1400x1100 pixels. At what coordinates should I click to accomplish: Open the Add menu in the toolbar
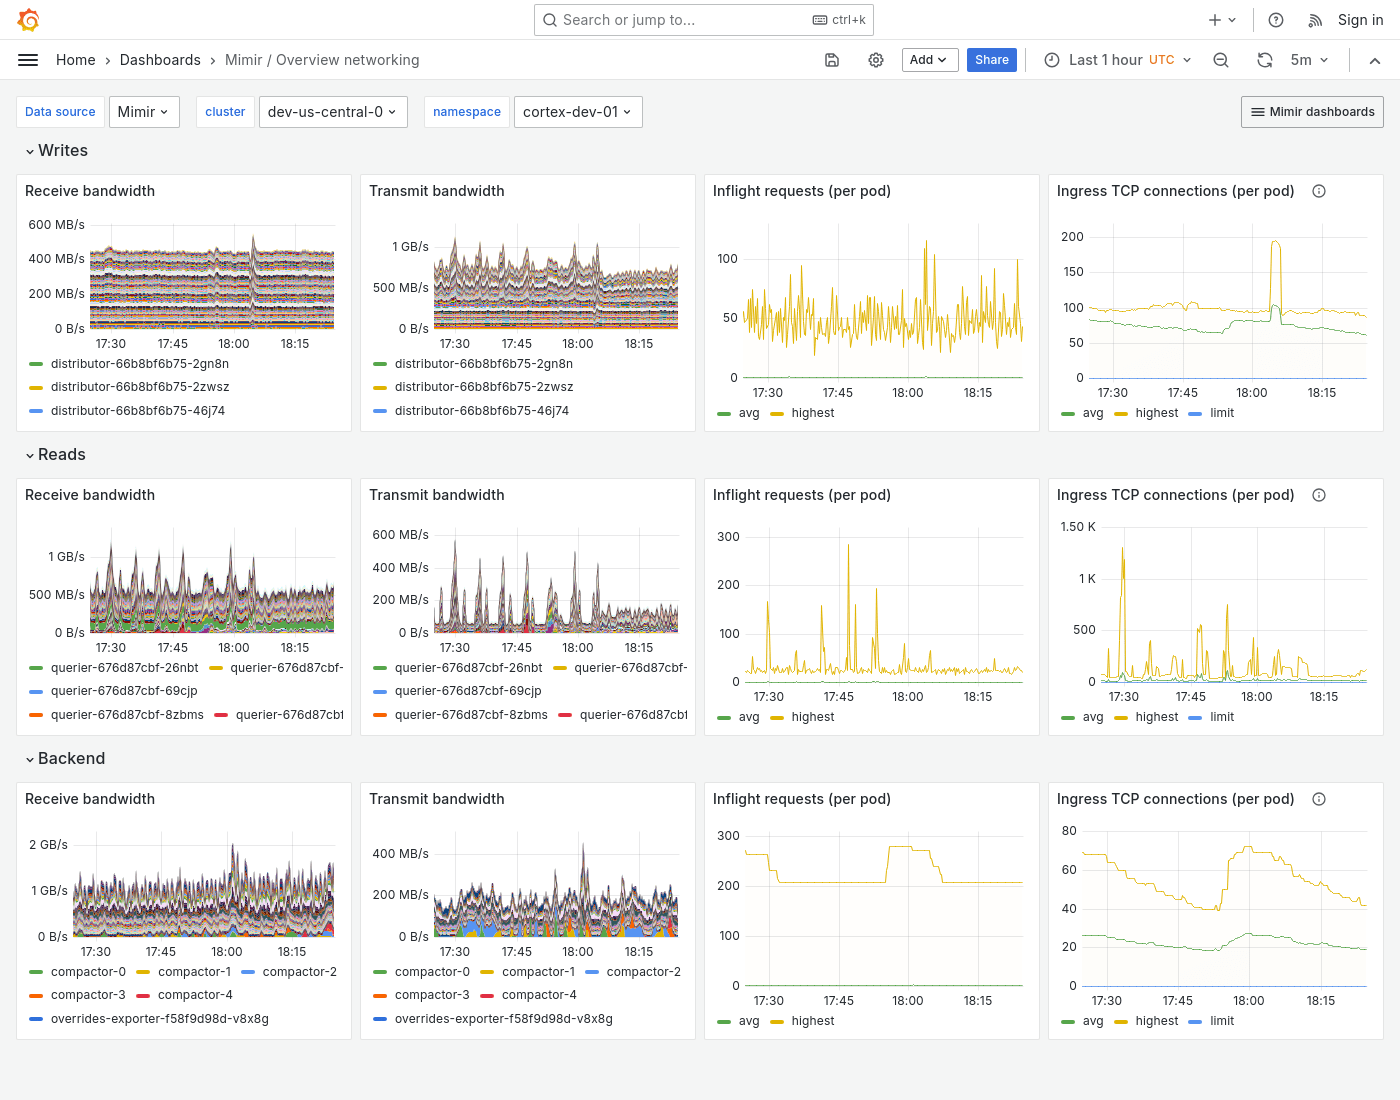(929, 60)
